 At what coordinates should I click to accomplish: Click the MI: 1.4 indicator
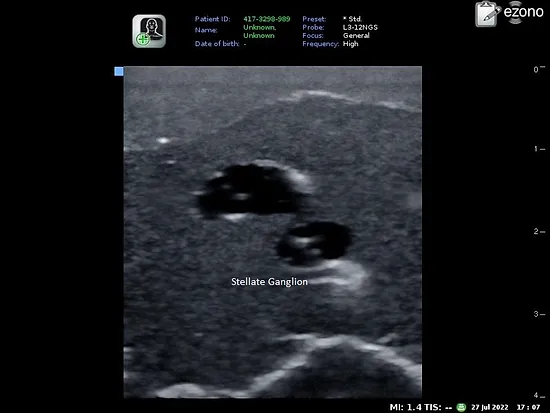(405, 407)
